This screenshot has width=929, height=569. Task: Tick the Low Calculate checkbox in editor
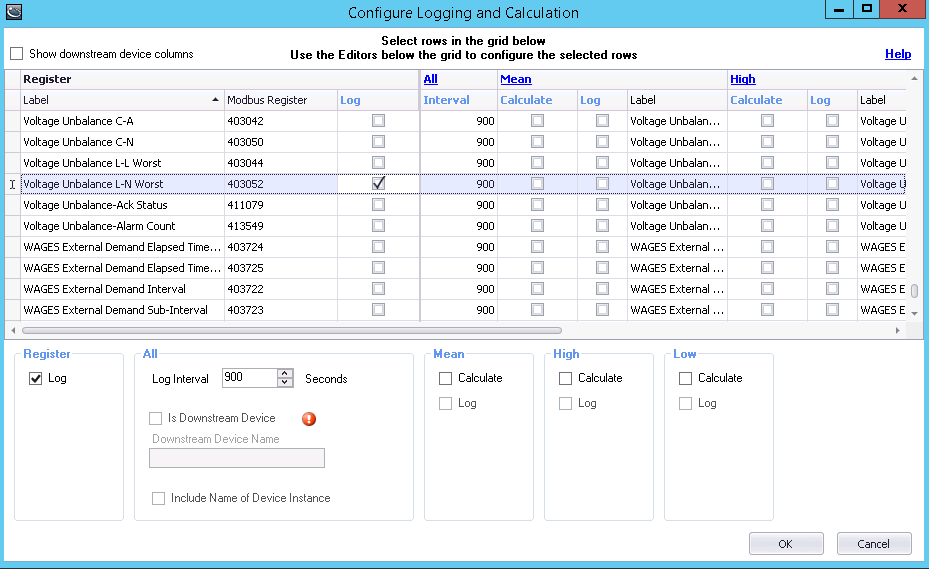[x=685, y=378]
